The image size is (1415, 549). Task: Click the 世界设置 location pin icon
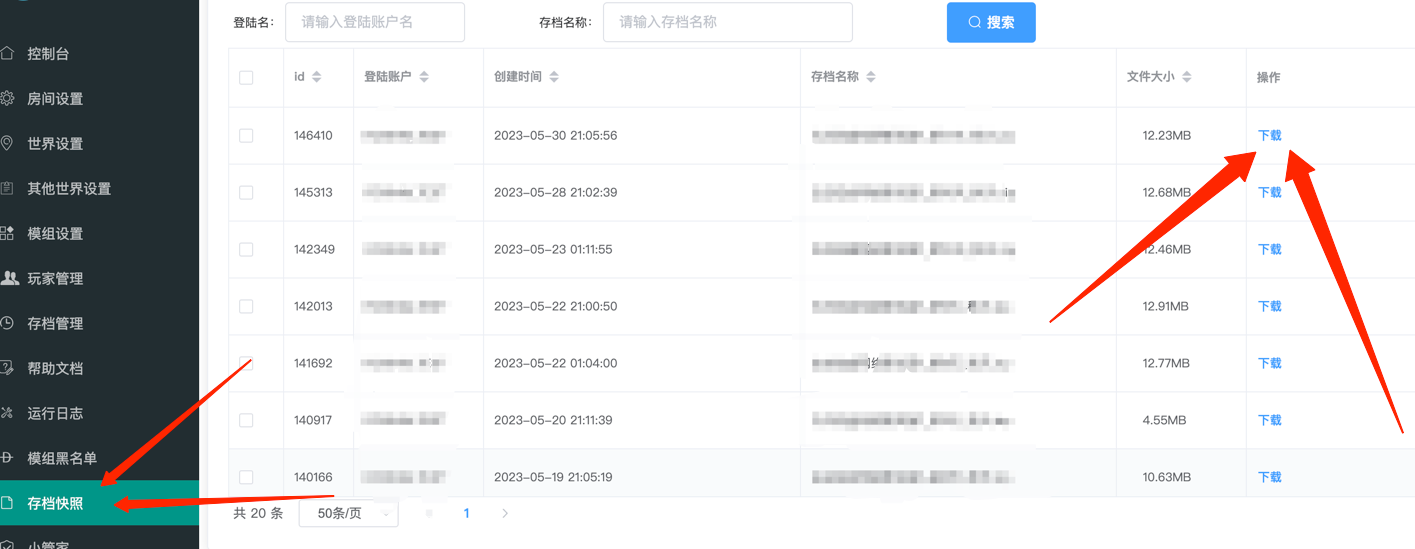point(7,144)
